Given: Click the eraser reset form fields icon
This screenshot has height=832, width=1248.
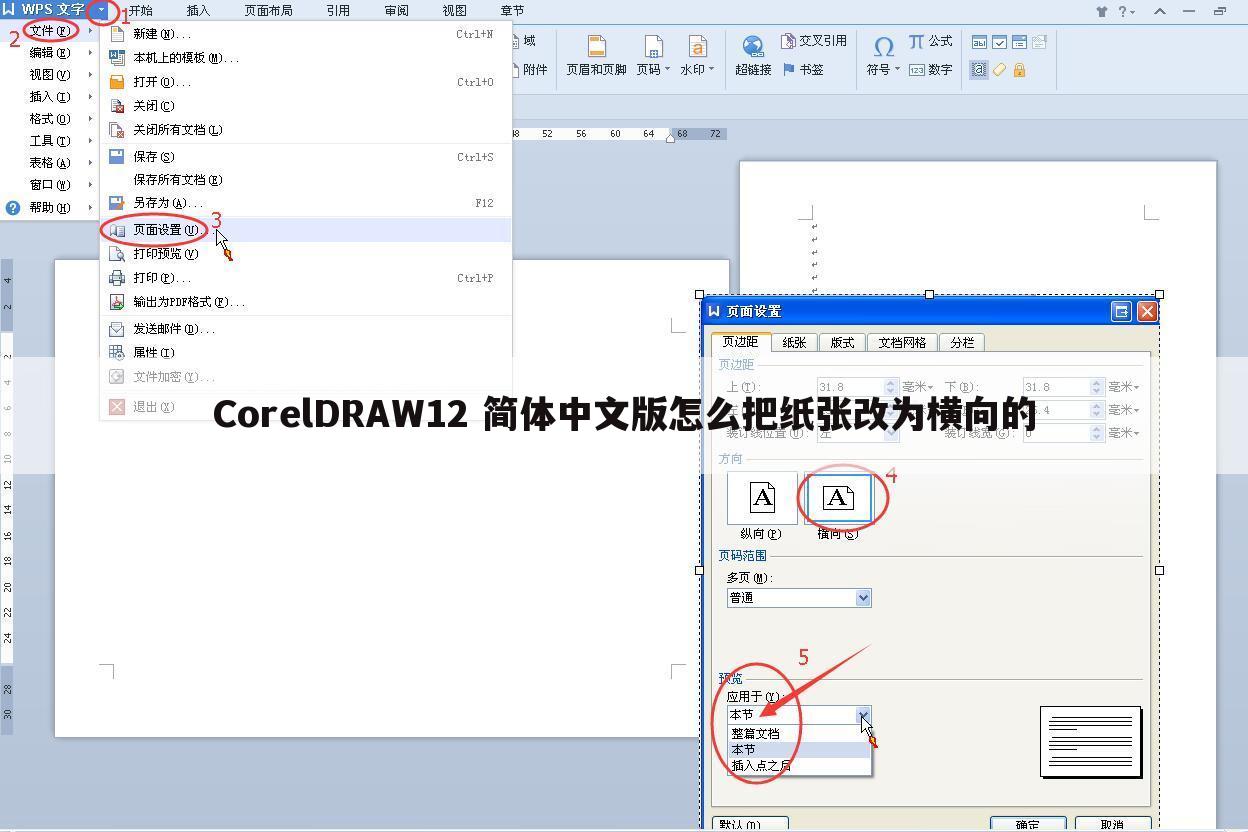Looking at the screenshot, I should click(x=999, y=70).
